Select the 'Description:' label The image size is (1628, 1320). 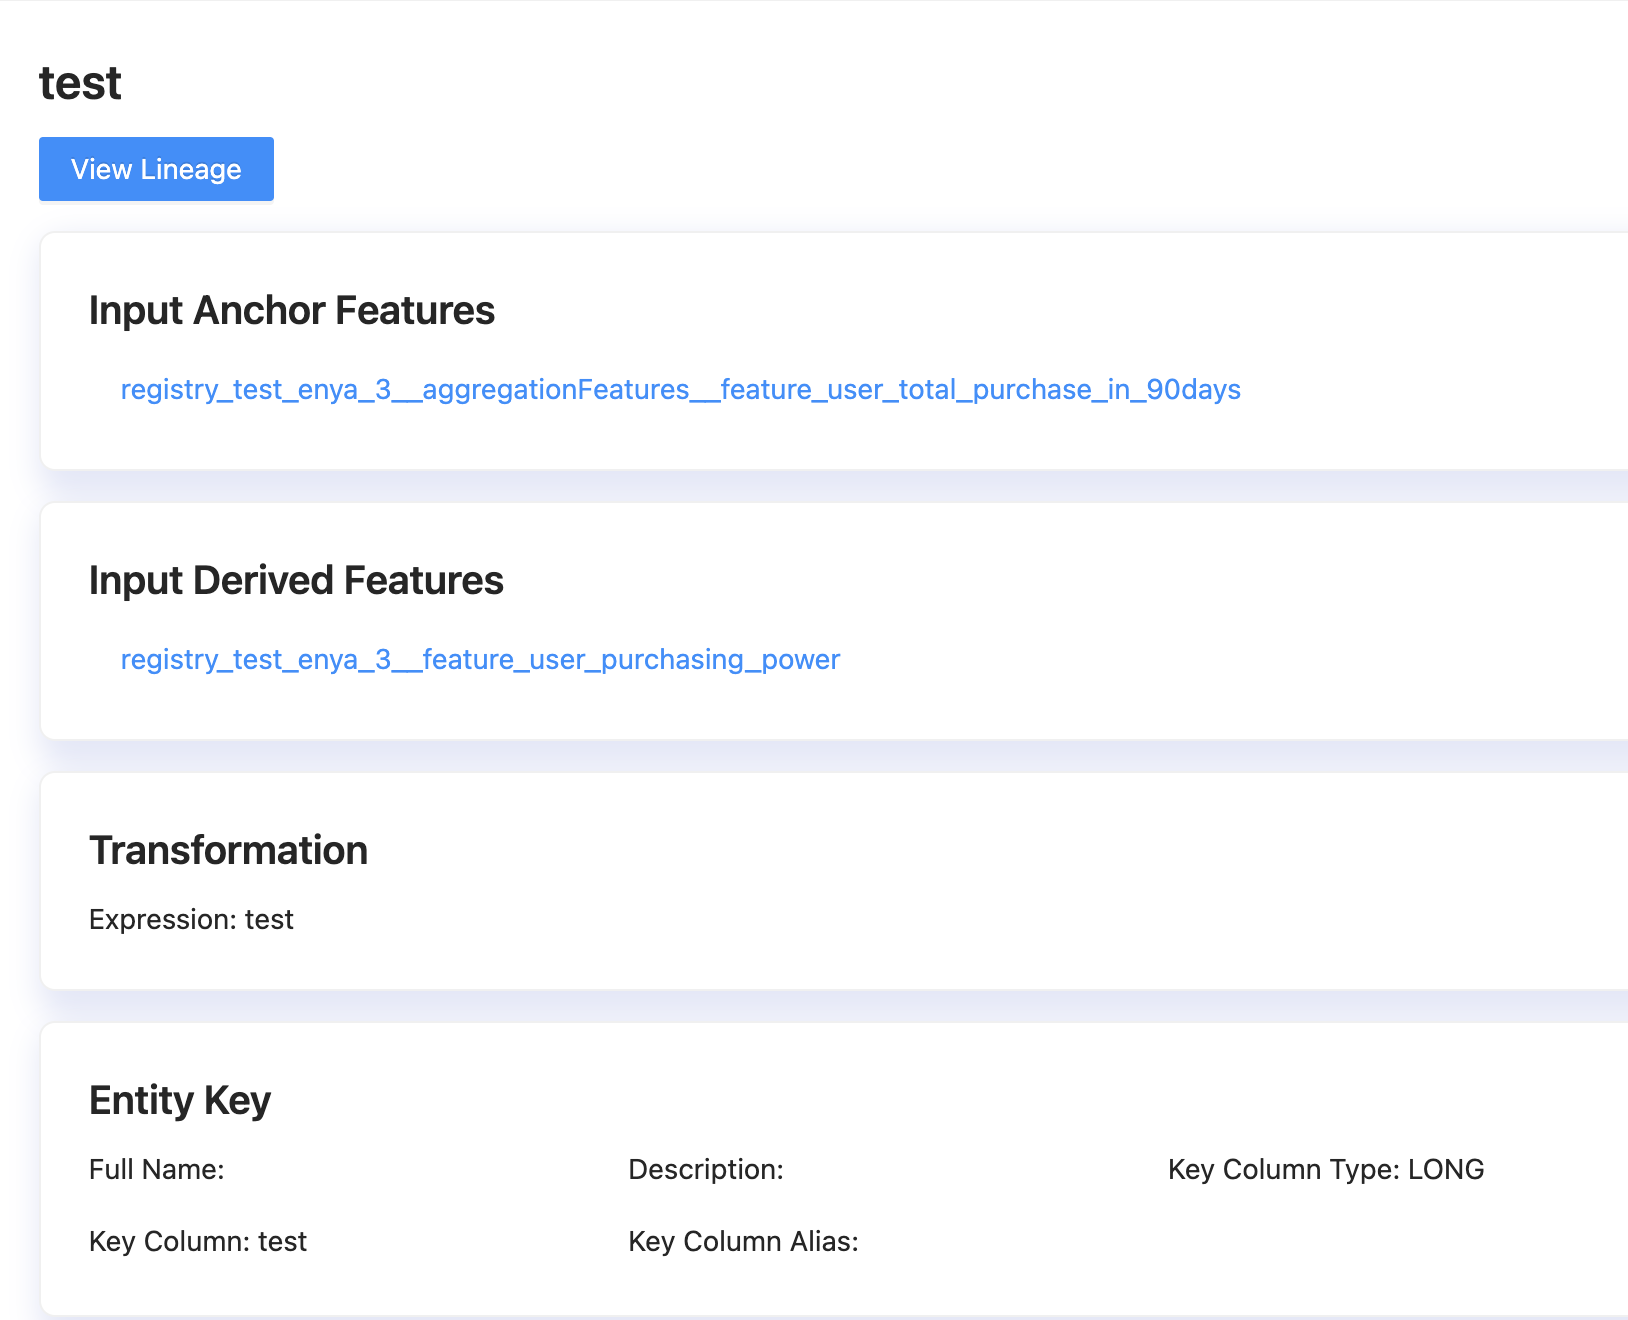[706, 1170]
